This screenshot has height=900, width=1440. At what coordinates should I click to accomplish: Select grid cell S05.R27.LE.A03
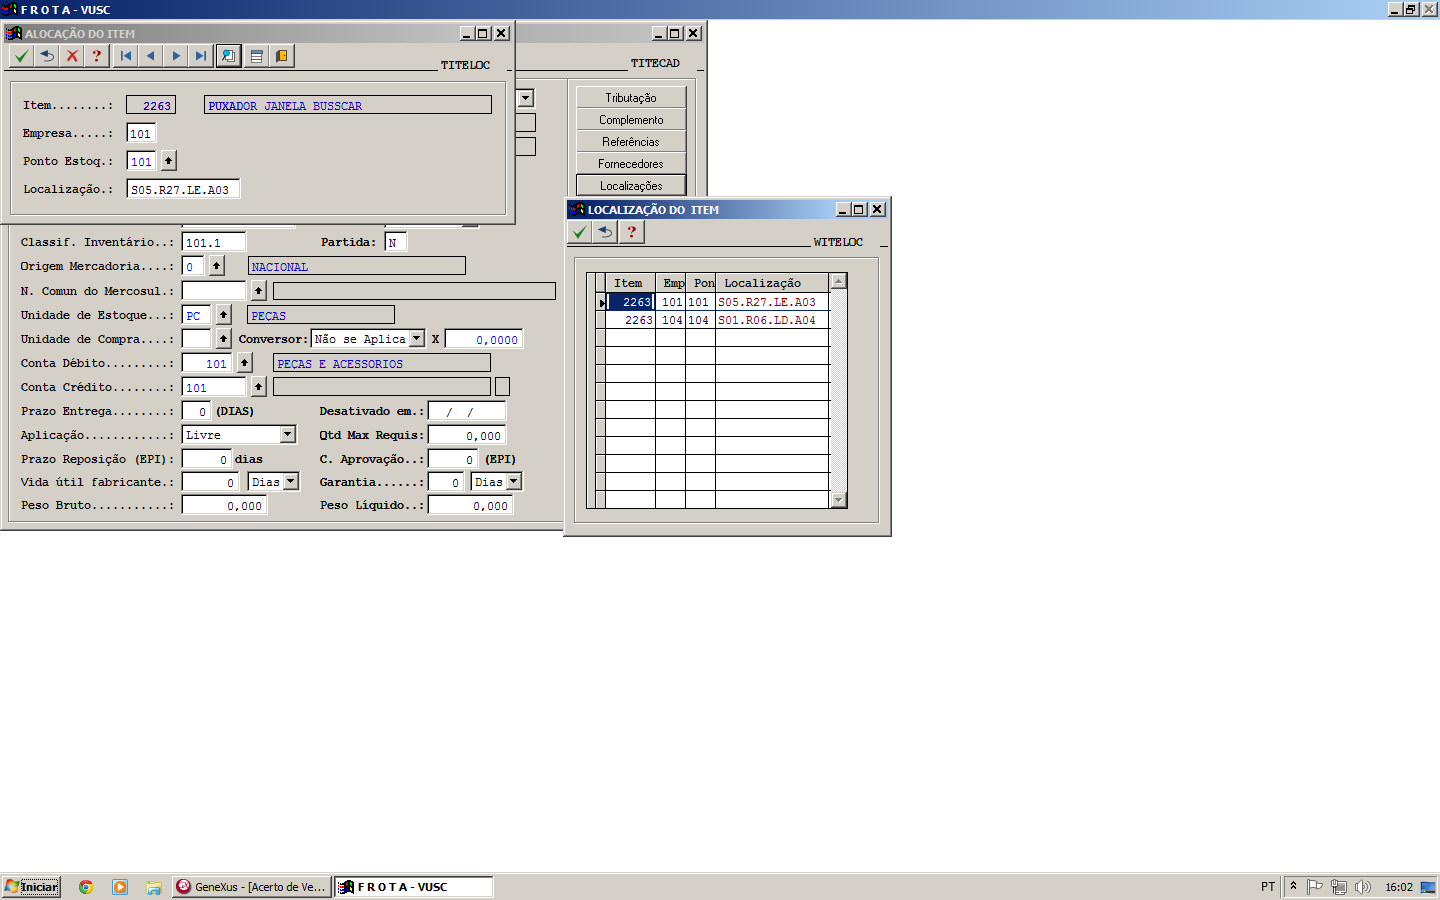pyautogui.click(x=771, y=302)
